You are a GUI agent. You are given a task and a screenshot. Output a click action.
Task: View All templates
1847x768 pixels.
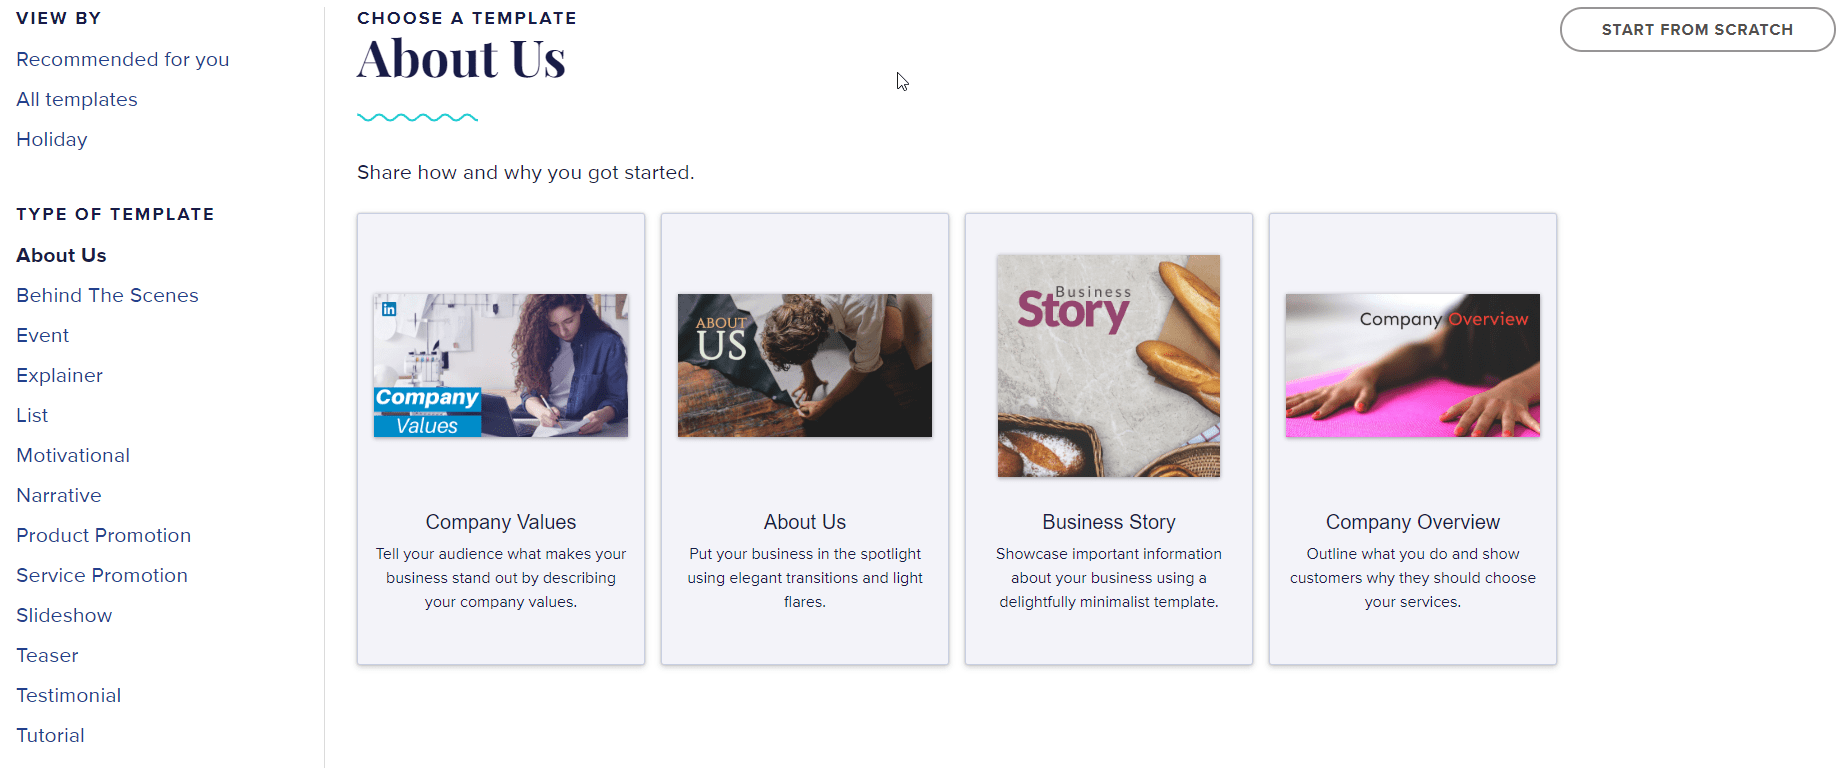[76, 99]
